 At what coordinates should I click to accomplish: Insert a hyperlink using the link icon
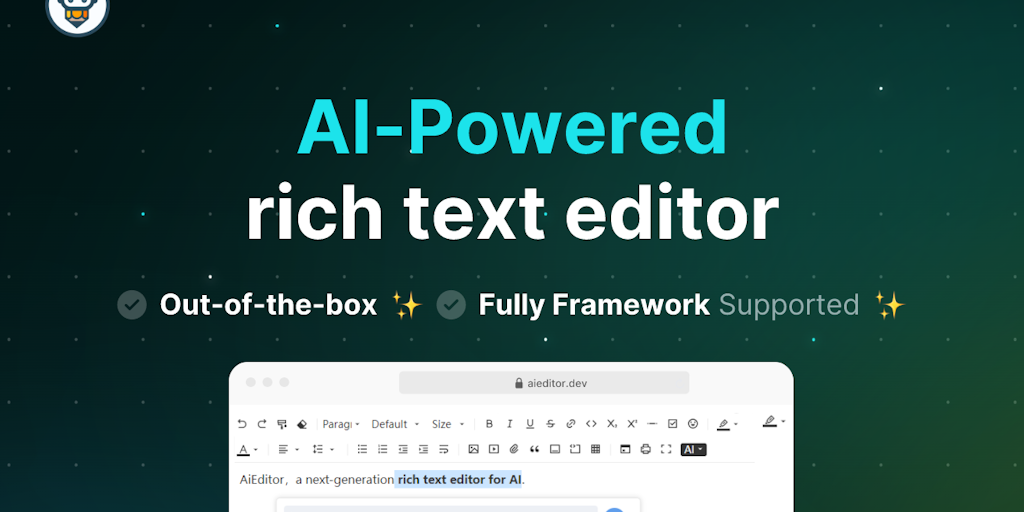[x=571, y=424]
